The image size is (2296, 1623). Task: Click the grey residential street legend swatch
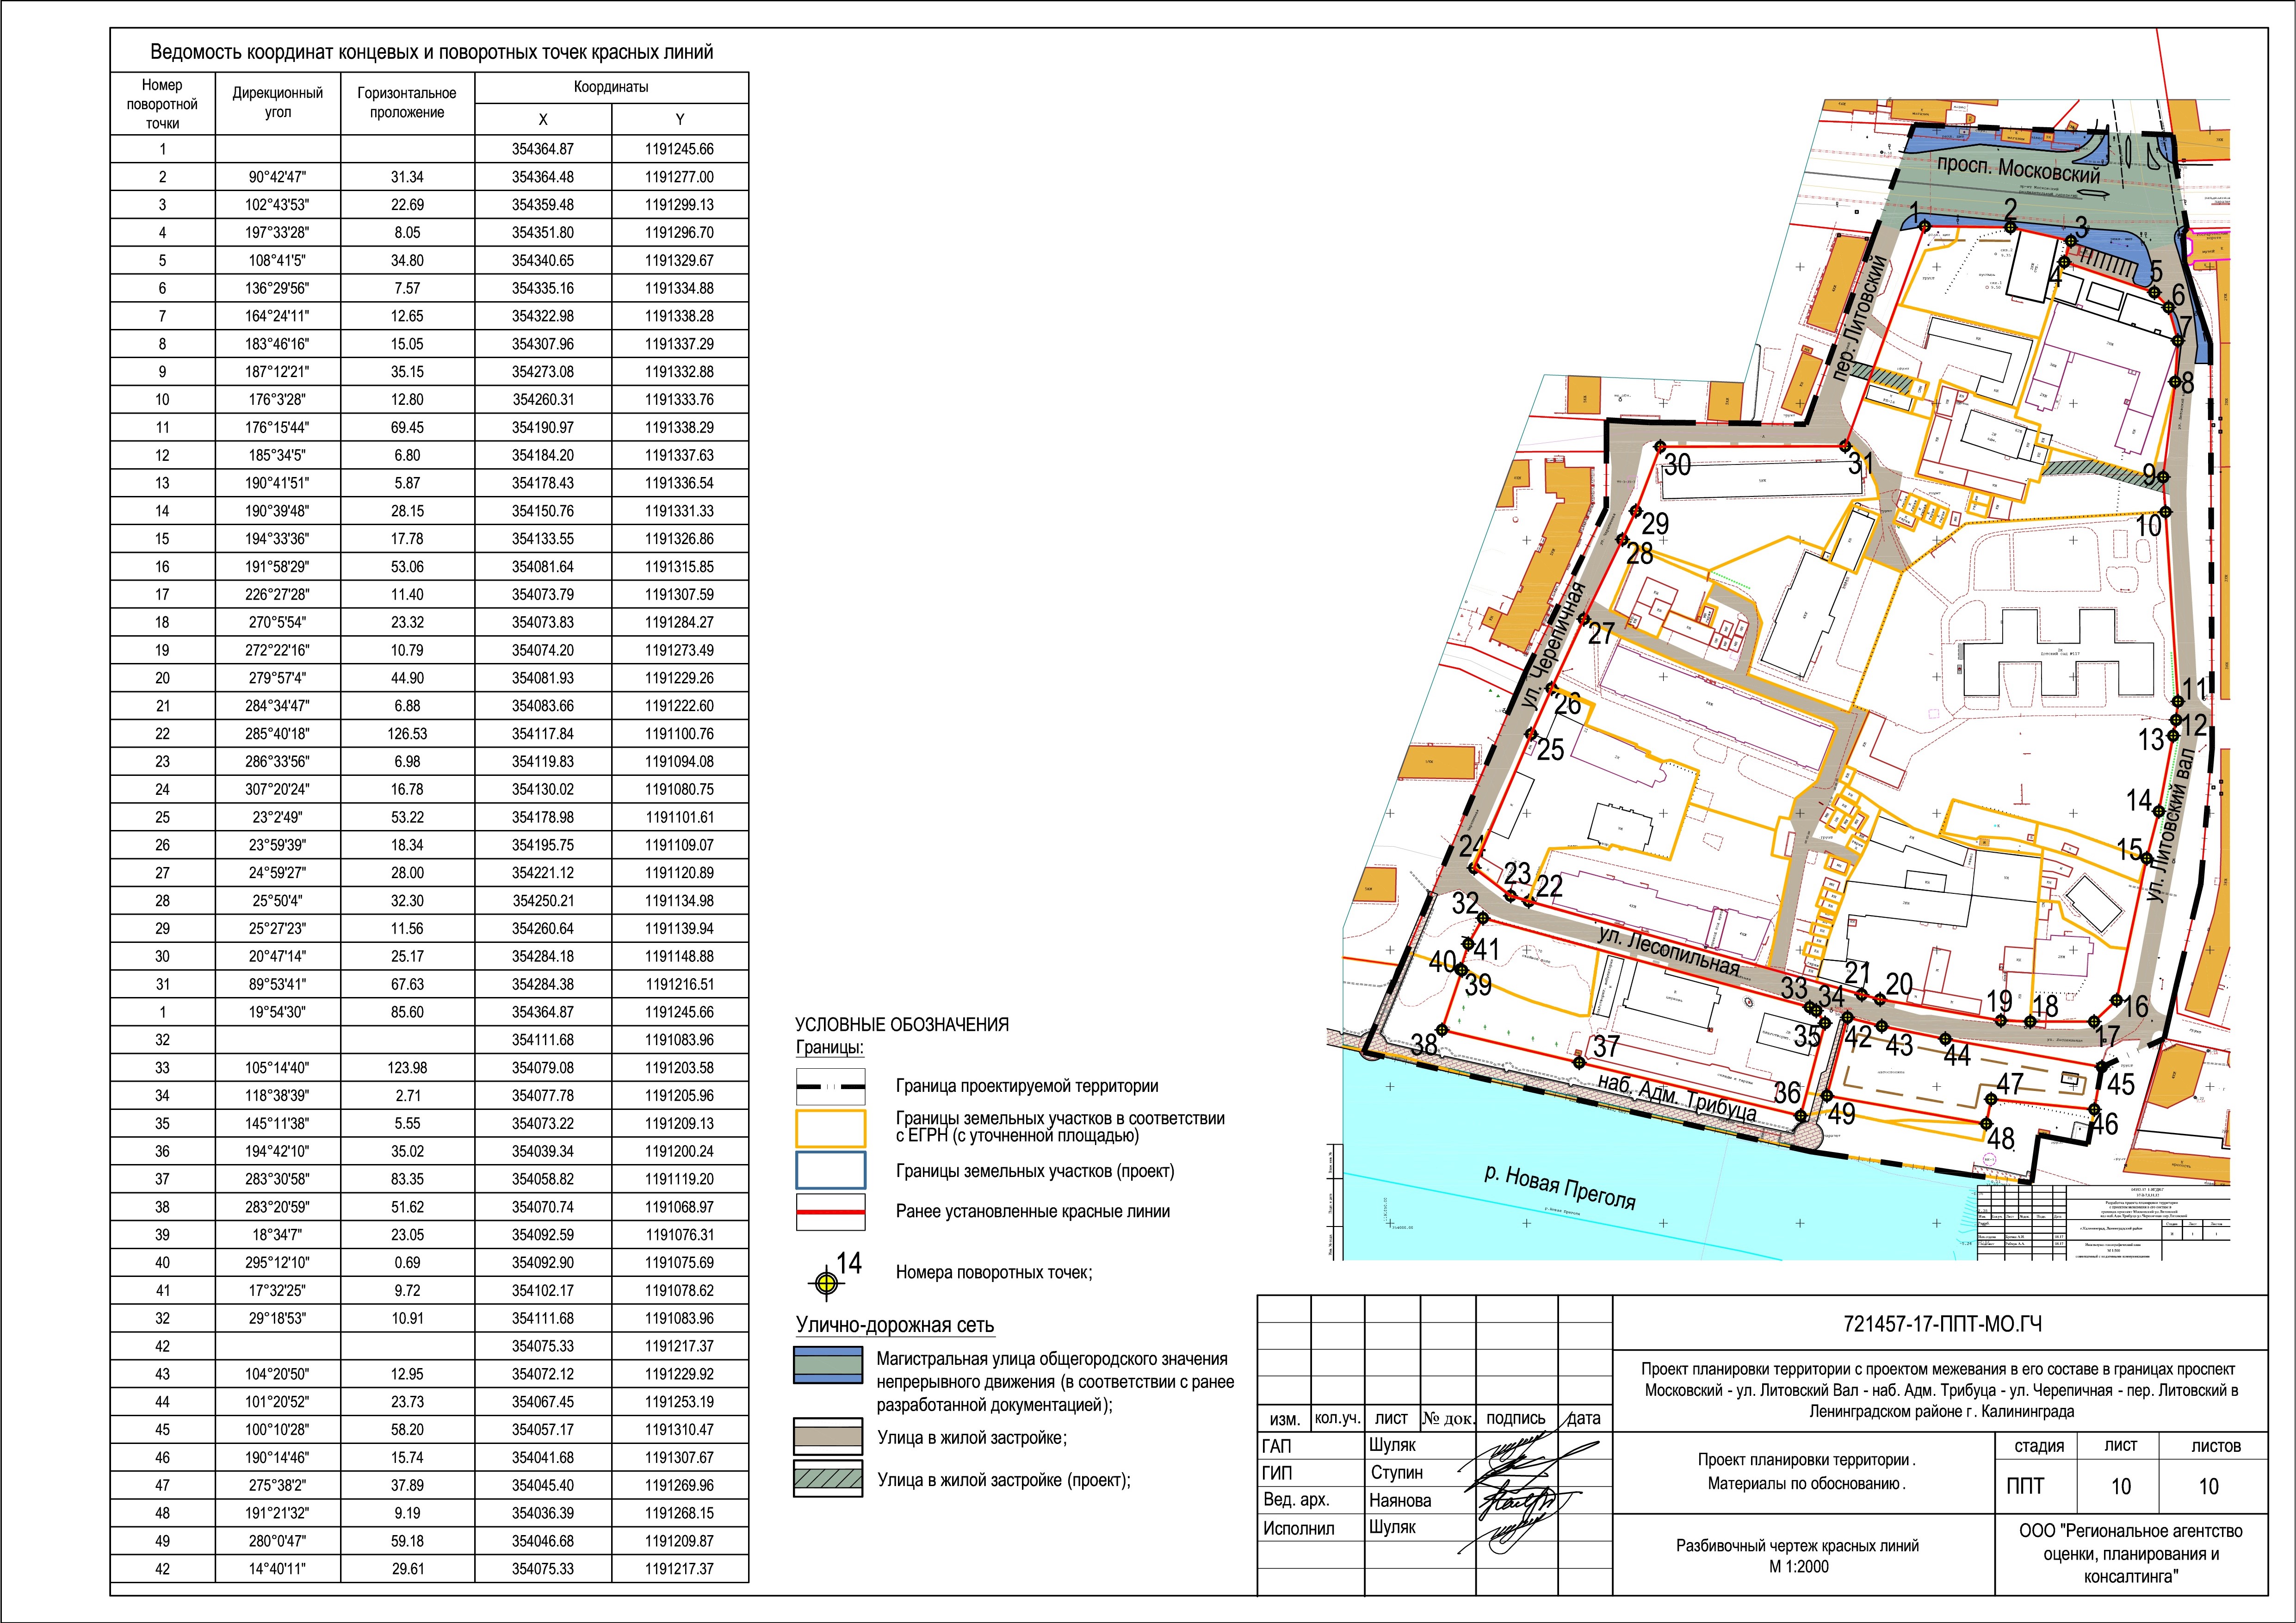coord(828,1437)
